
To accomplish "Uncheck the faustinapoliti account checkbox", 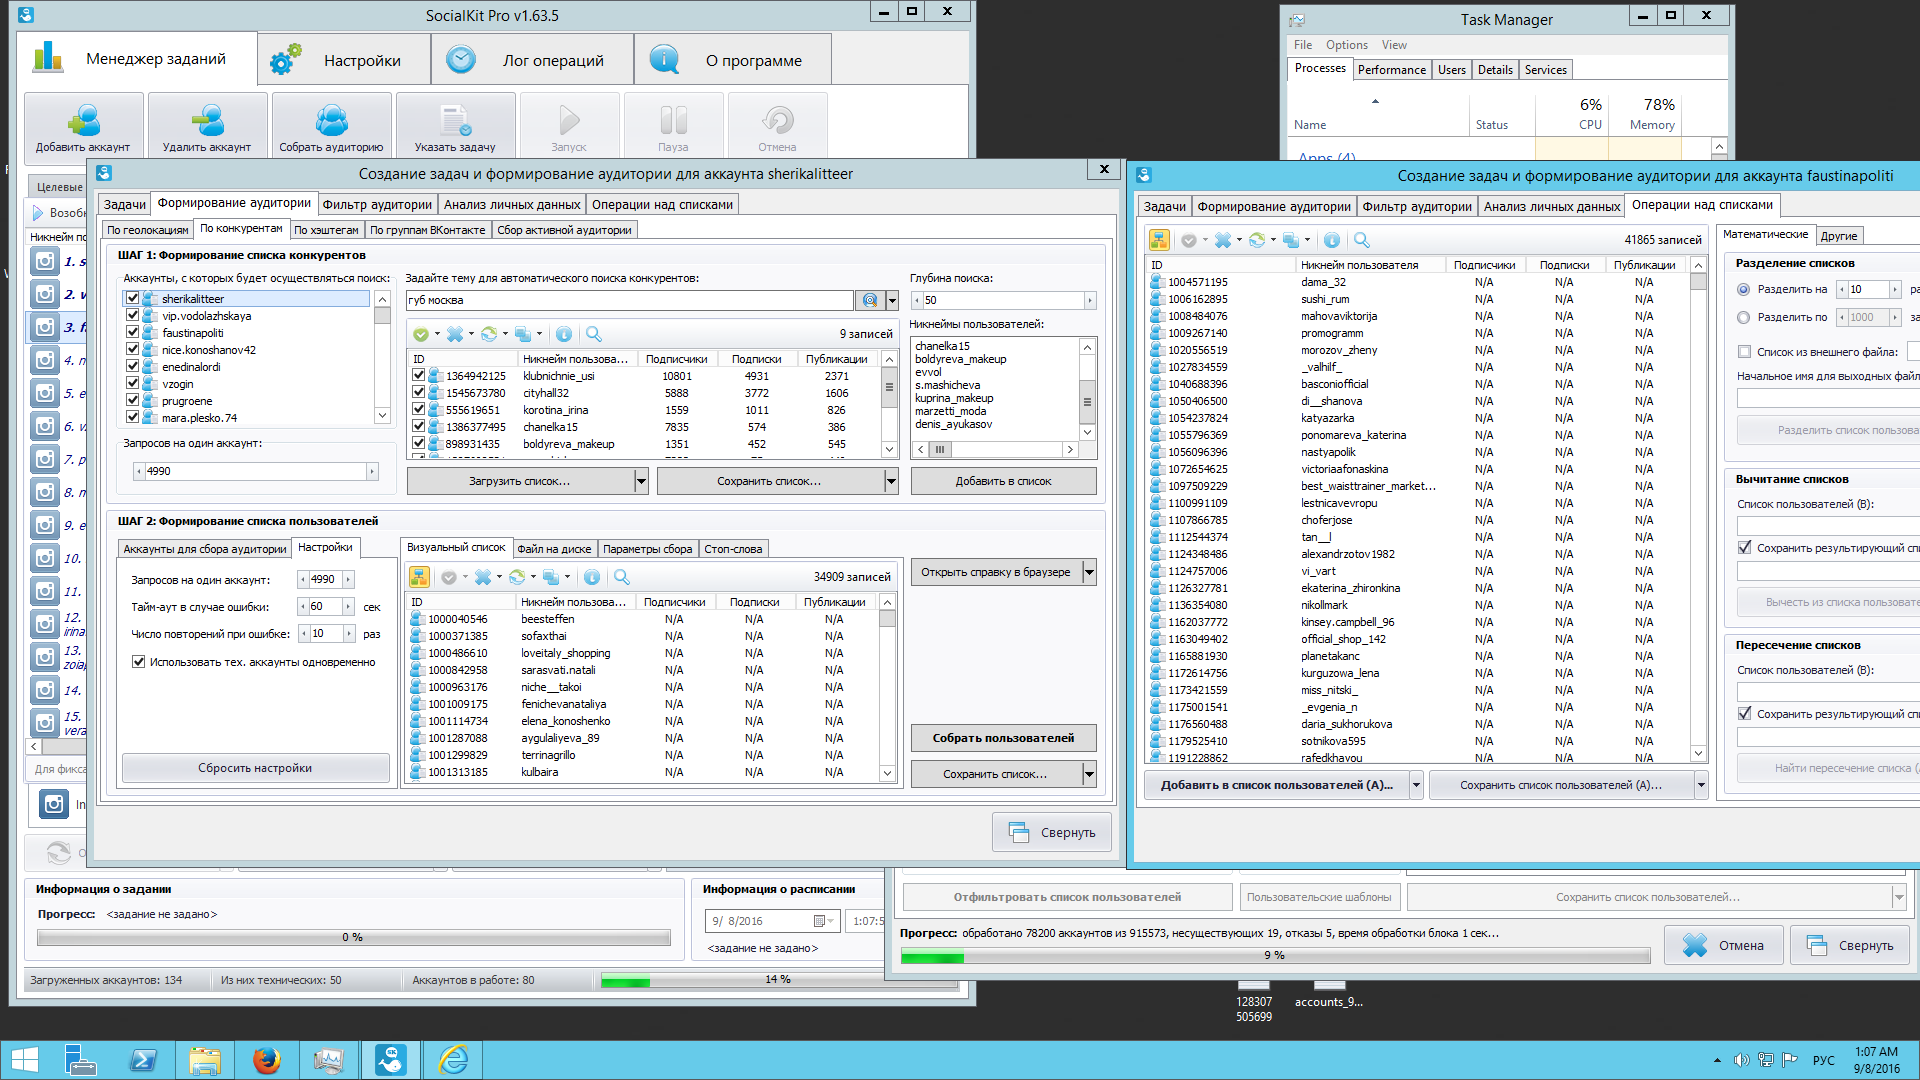I will 133,333.
